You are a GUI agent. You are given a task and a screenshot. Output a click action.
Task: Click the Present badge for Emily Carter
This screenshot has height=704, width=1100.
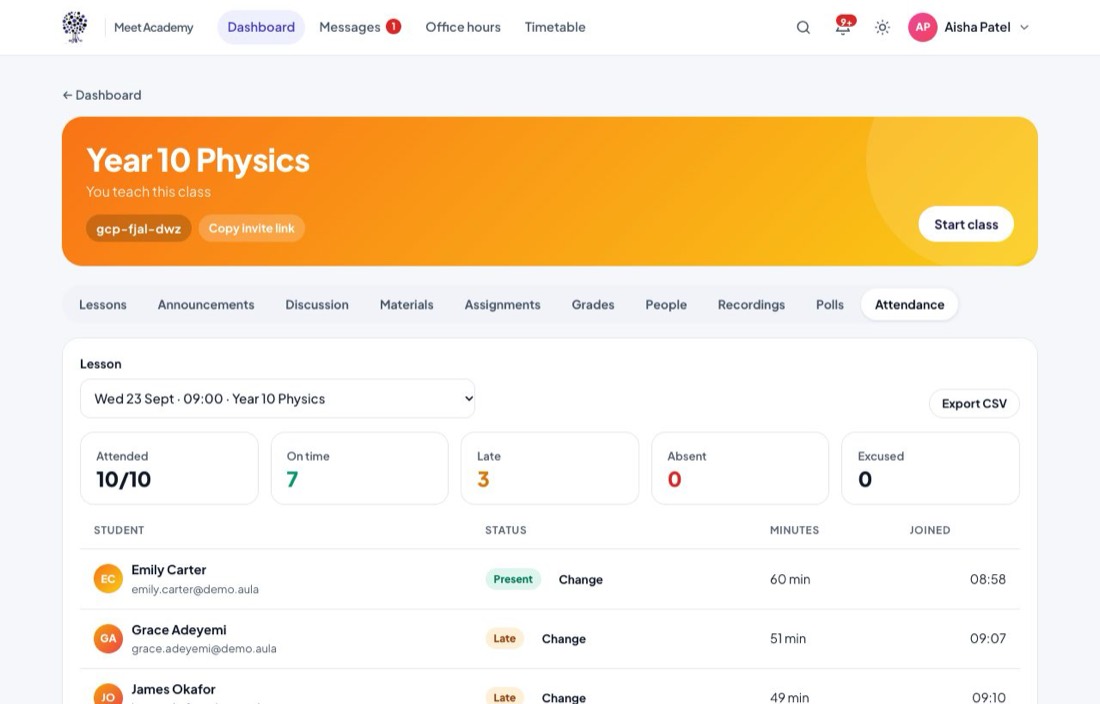(513, 579)
